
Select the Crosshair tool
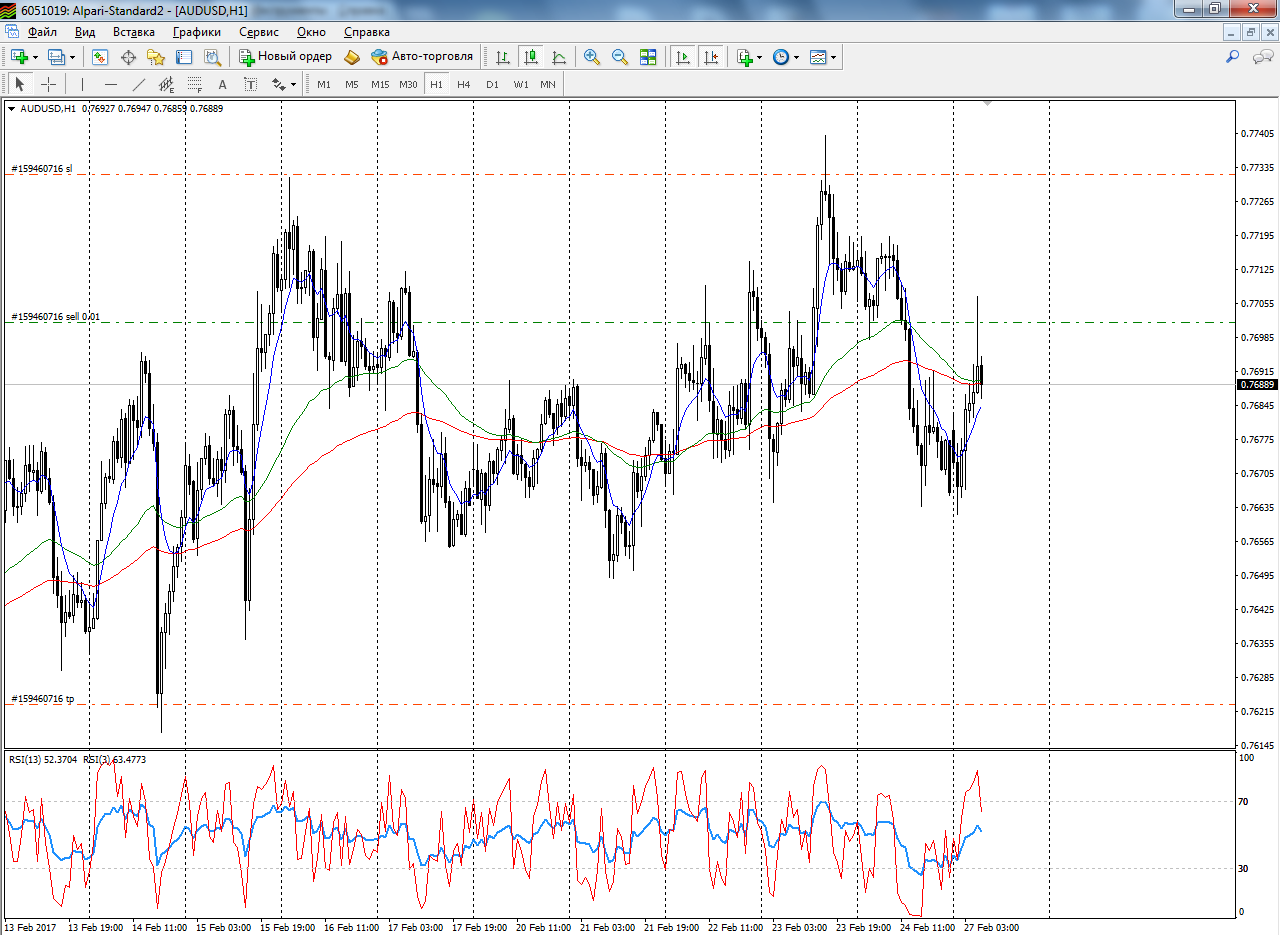[x=48, y=84]
